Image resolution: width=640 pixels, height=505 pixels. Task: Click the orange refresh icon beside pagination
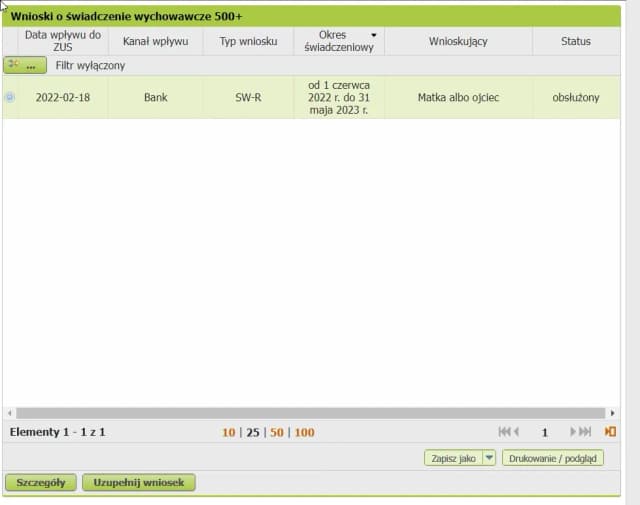pyautogui.click(x=610, y=432)
